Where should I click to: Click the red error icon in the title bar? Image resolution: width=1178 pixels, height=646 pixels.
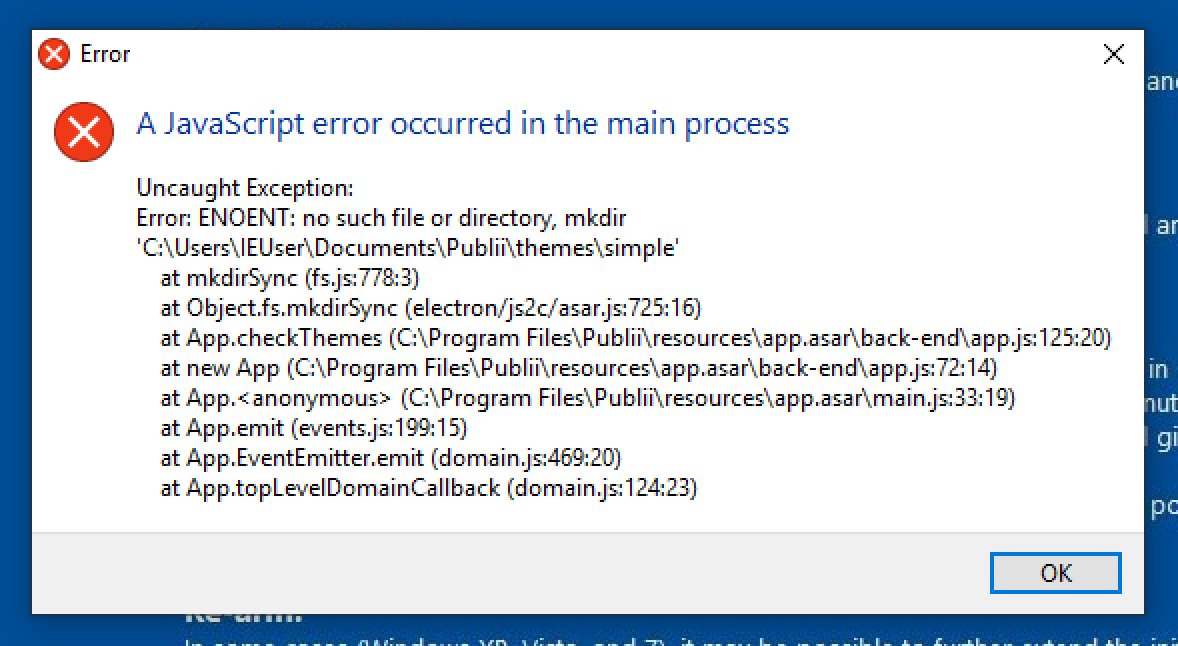click(x=52, y=55)
